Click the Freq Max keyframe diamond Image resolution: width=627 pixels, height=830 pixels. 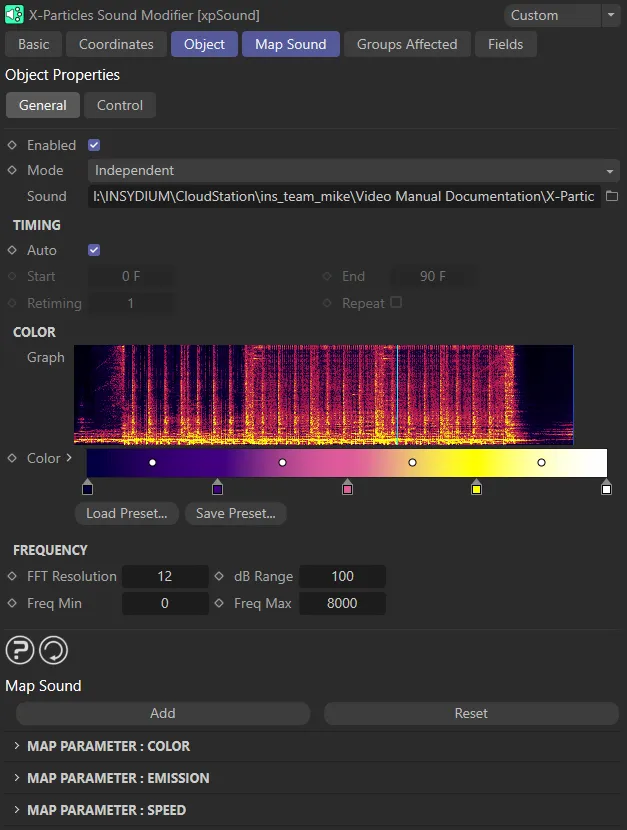pyautogui.click(x=219, y=603)
